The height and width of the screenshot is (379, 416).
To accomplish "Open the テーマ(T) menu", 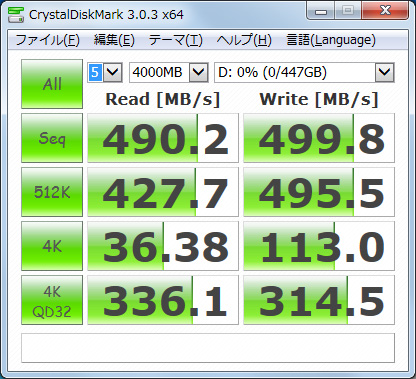I will [176, 40].
